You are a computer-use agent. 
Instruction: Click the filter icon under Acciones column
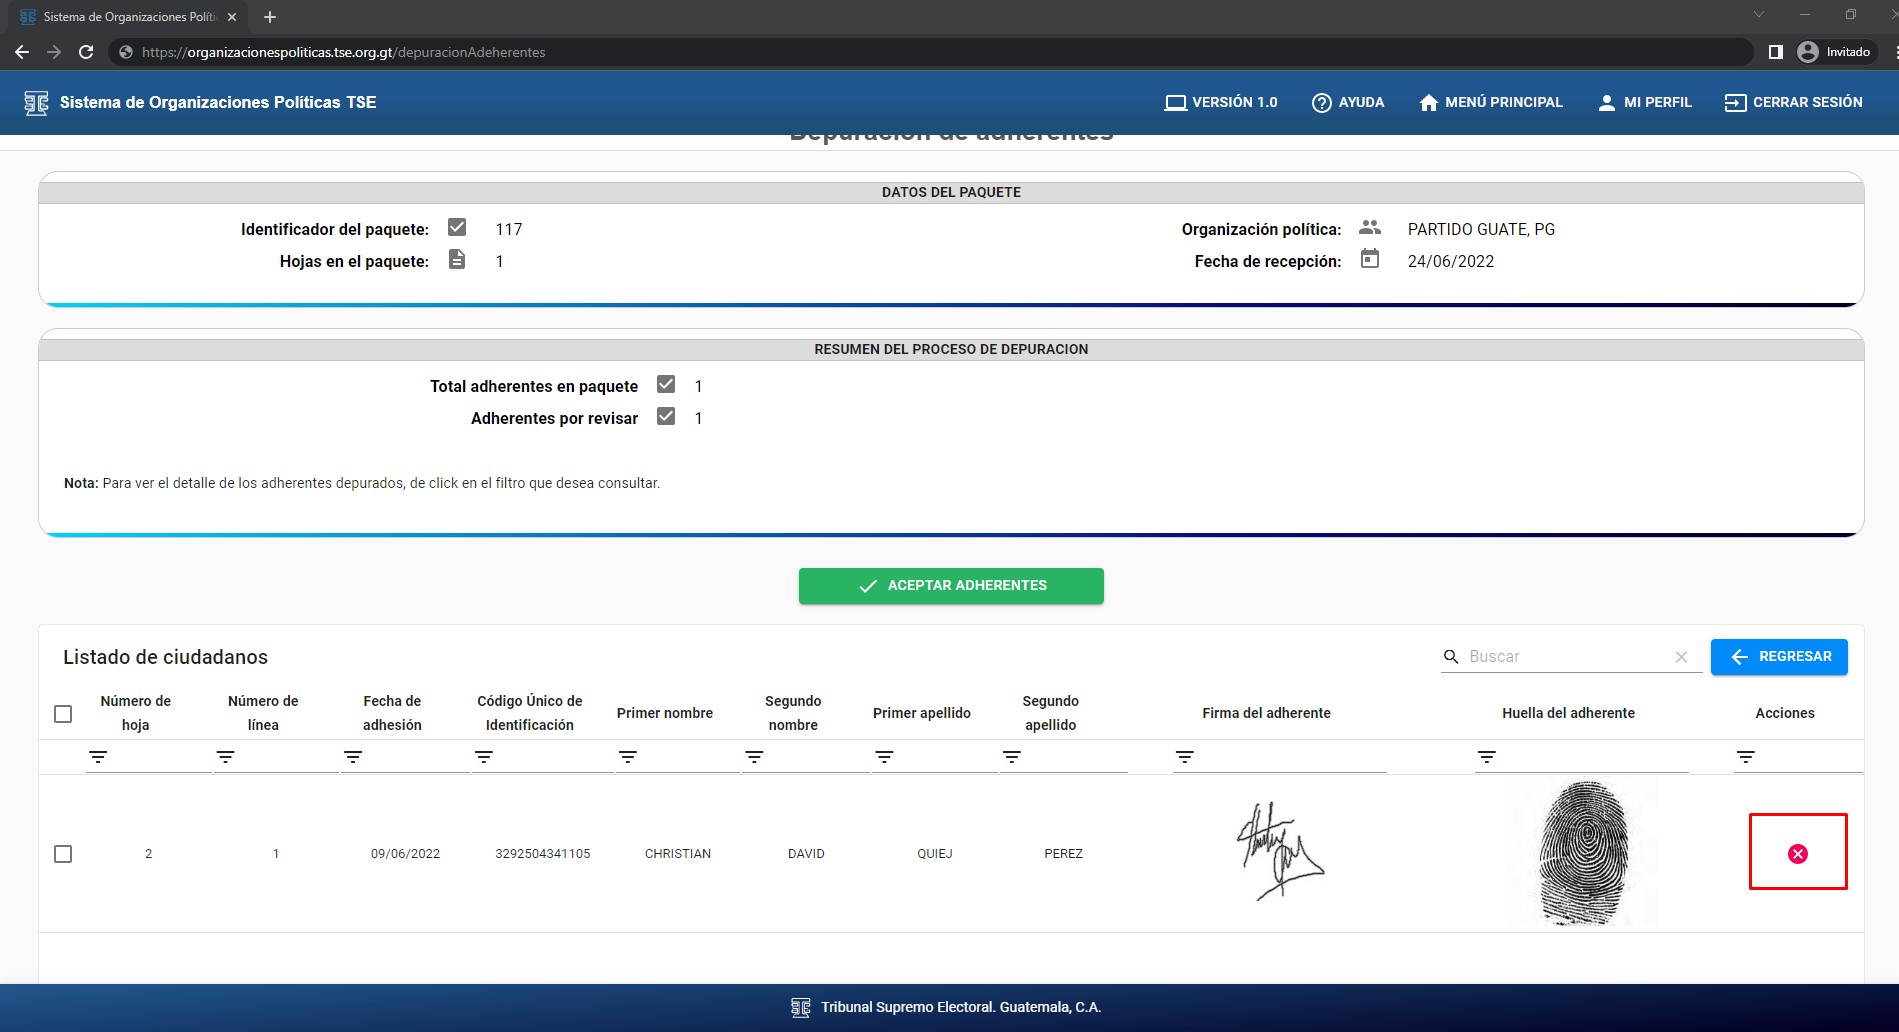[x=1746, y=757]
